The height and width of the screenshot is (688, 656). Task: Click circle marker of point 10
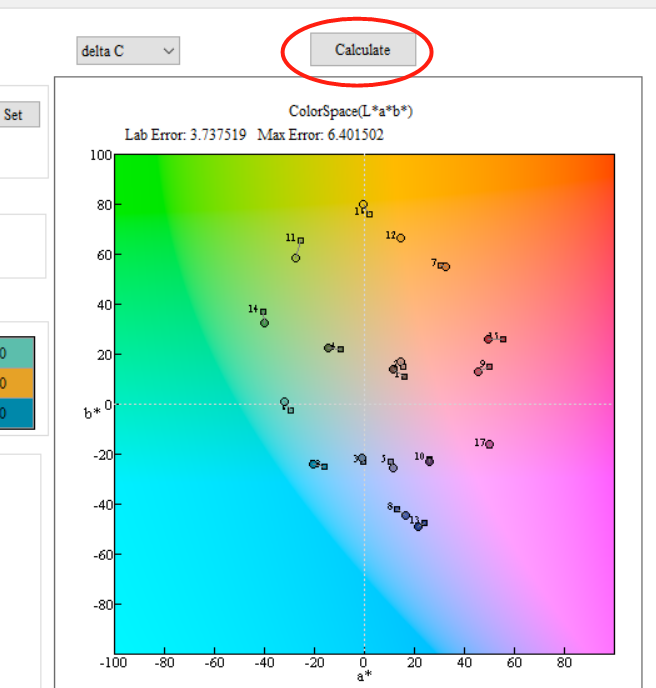(429, 461)
